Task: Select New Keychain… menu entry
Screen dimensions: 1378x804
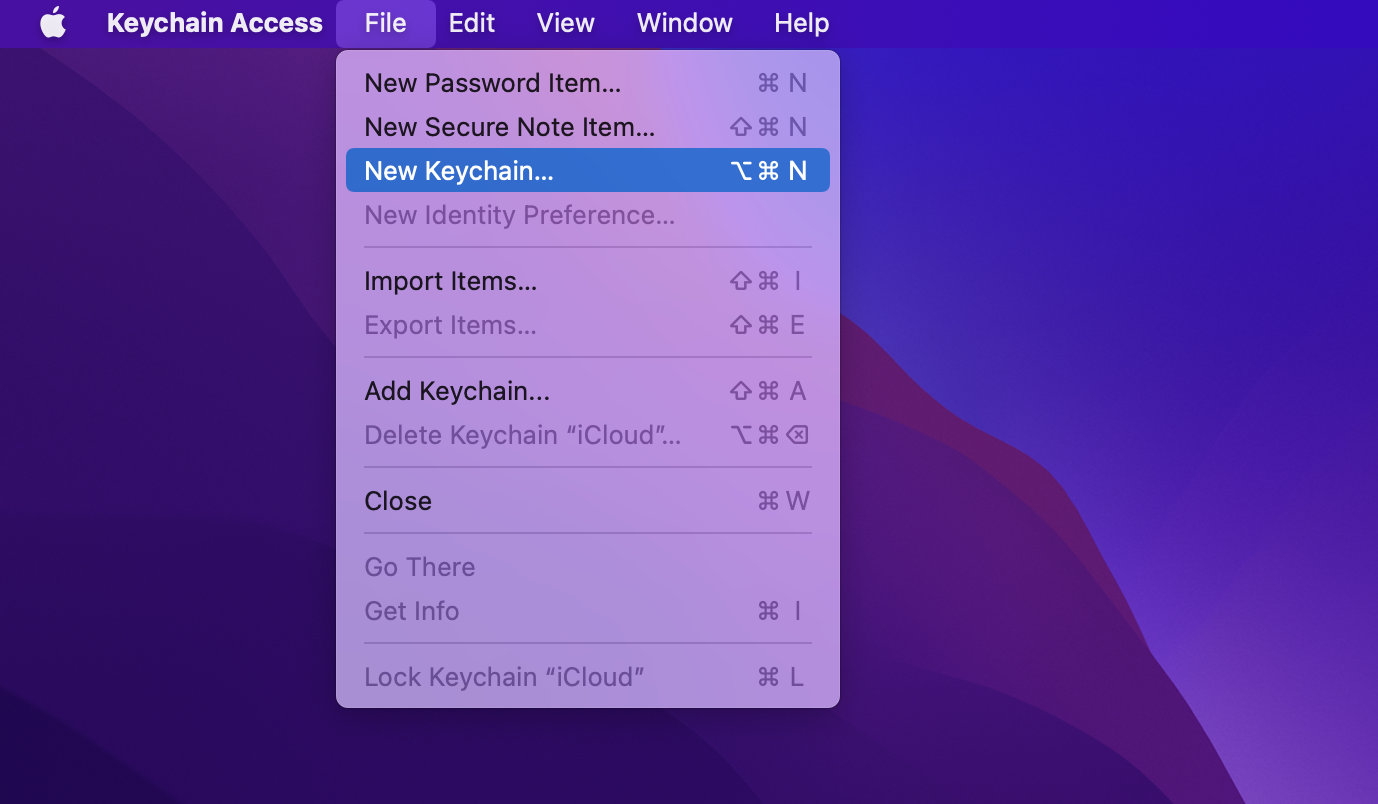Action: (x=588, y=170)
